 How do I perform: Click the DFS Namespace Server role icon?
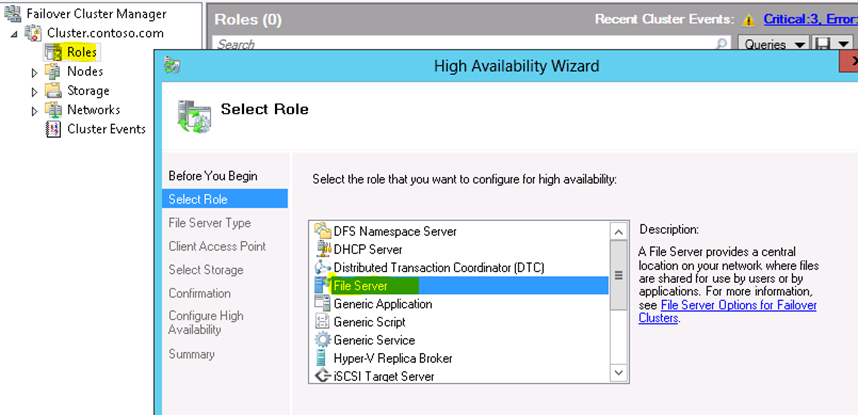tap(323, 230)
